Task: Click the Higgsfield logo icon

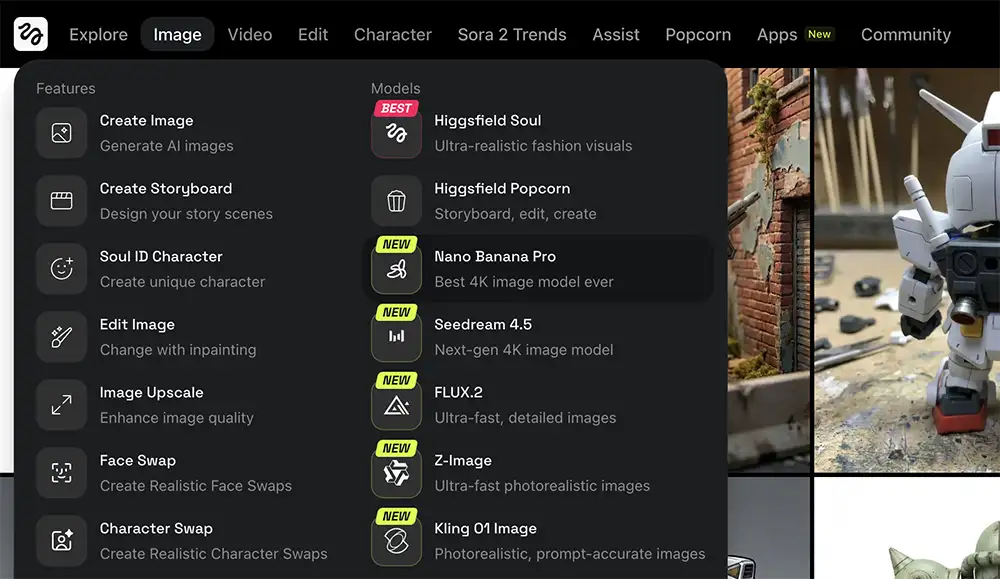Action: 31,34
